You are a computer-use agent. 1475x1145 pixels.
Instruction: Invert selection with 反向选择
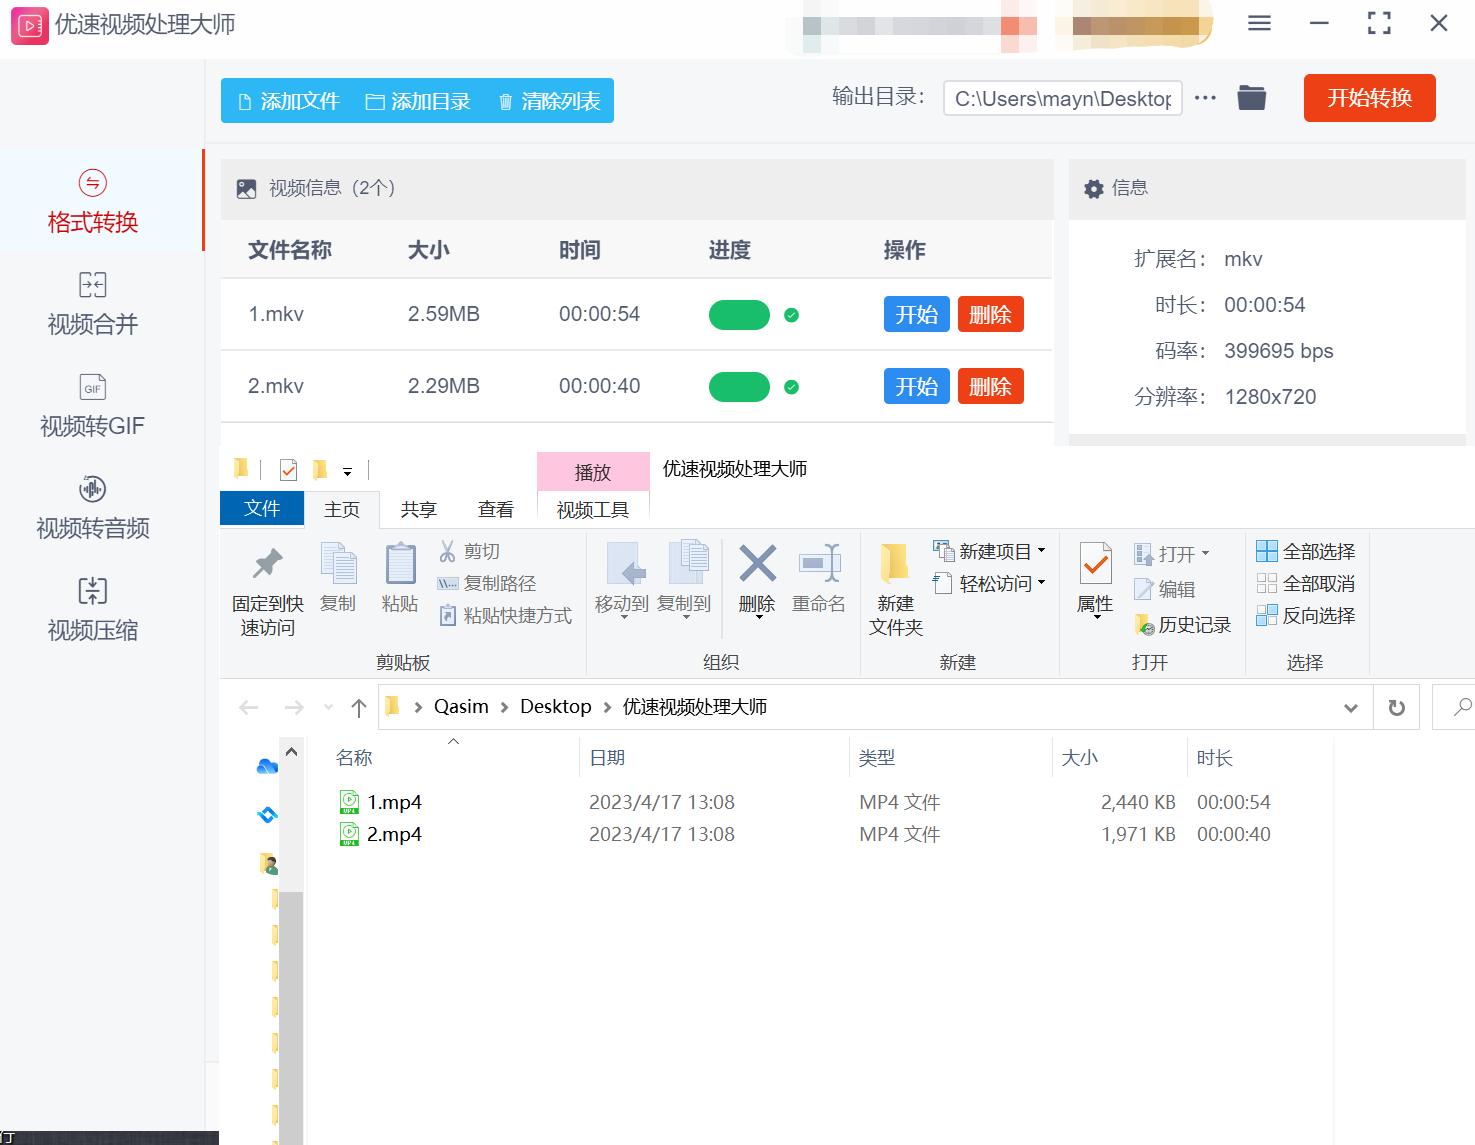click(x=1306, y=615)
